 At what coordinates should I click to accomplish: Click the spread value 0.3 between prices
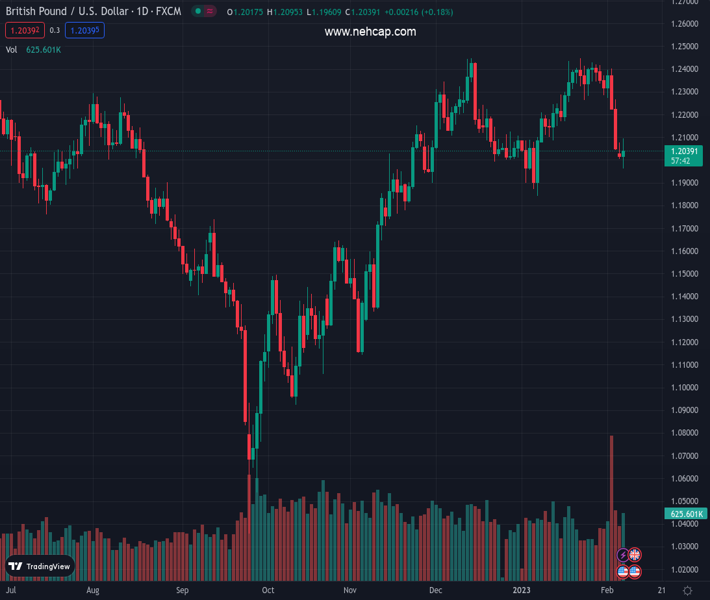coord(55,31)
